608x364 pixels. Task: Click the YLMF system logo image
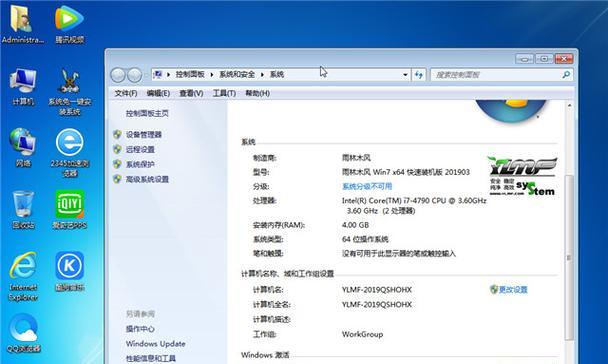coord(522,176)
